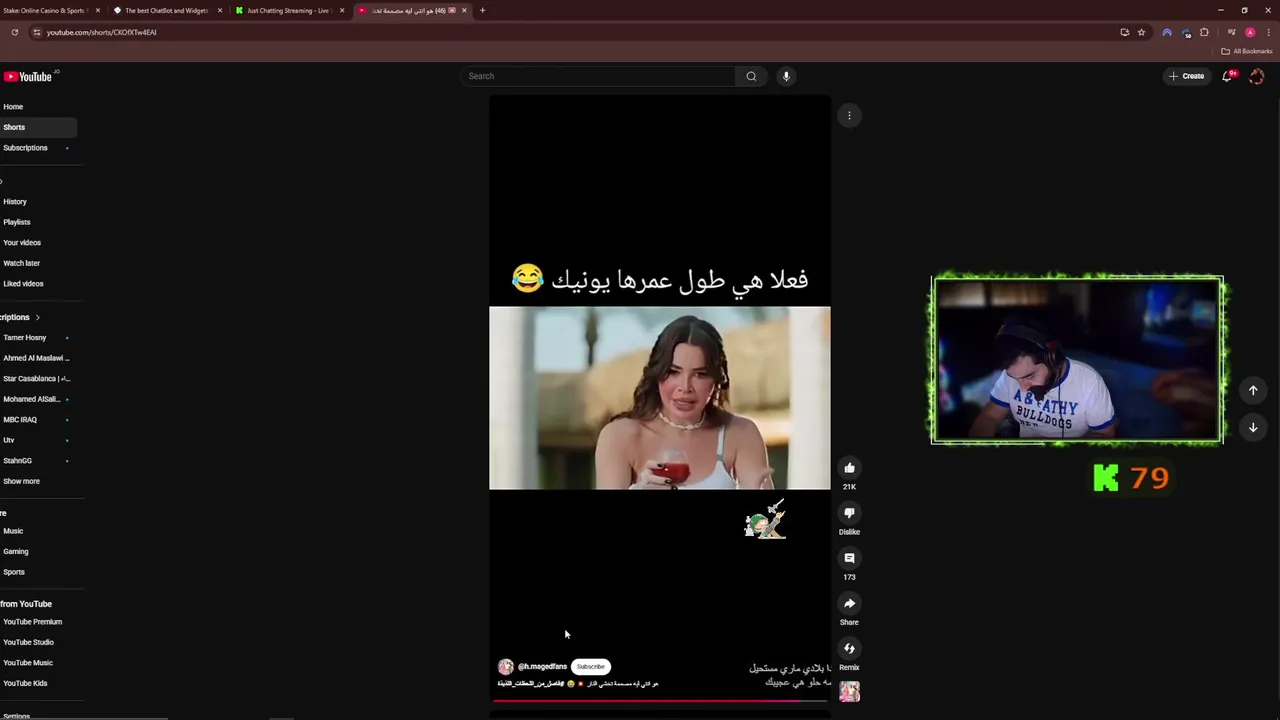Open the extension with 50 badge
Image resolution: width=1280 pixels, height=720 pixels.
coord(1186,32)
